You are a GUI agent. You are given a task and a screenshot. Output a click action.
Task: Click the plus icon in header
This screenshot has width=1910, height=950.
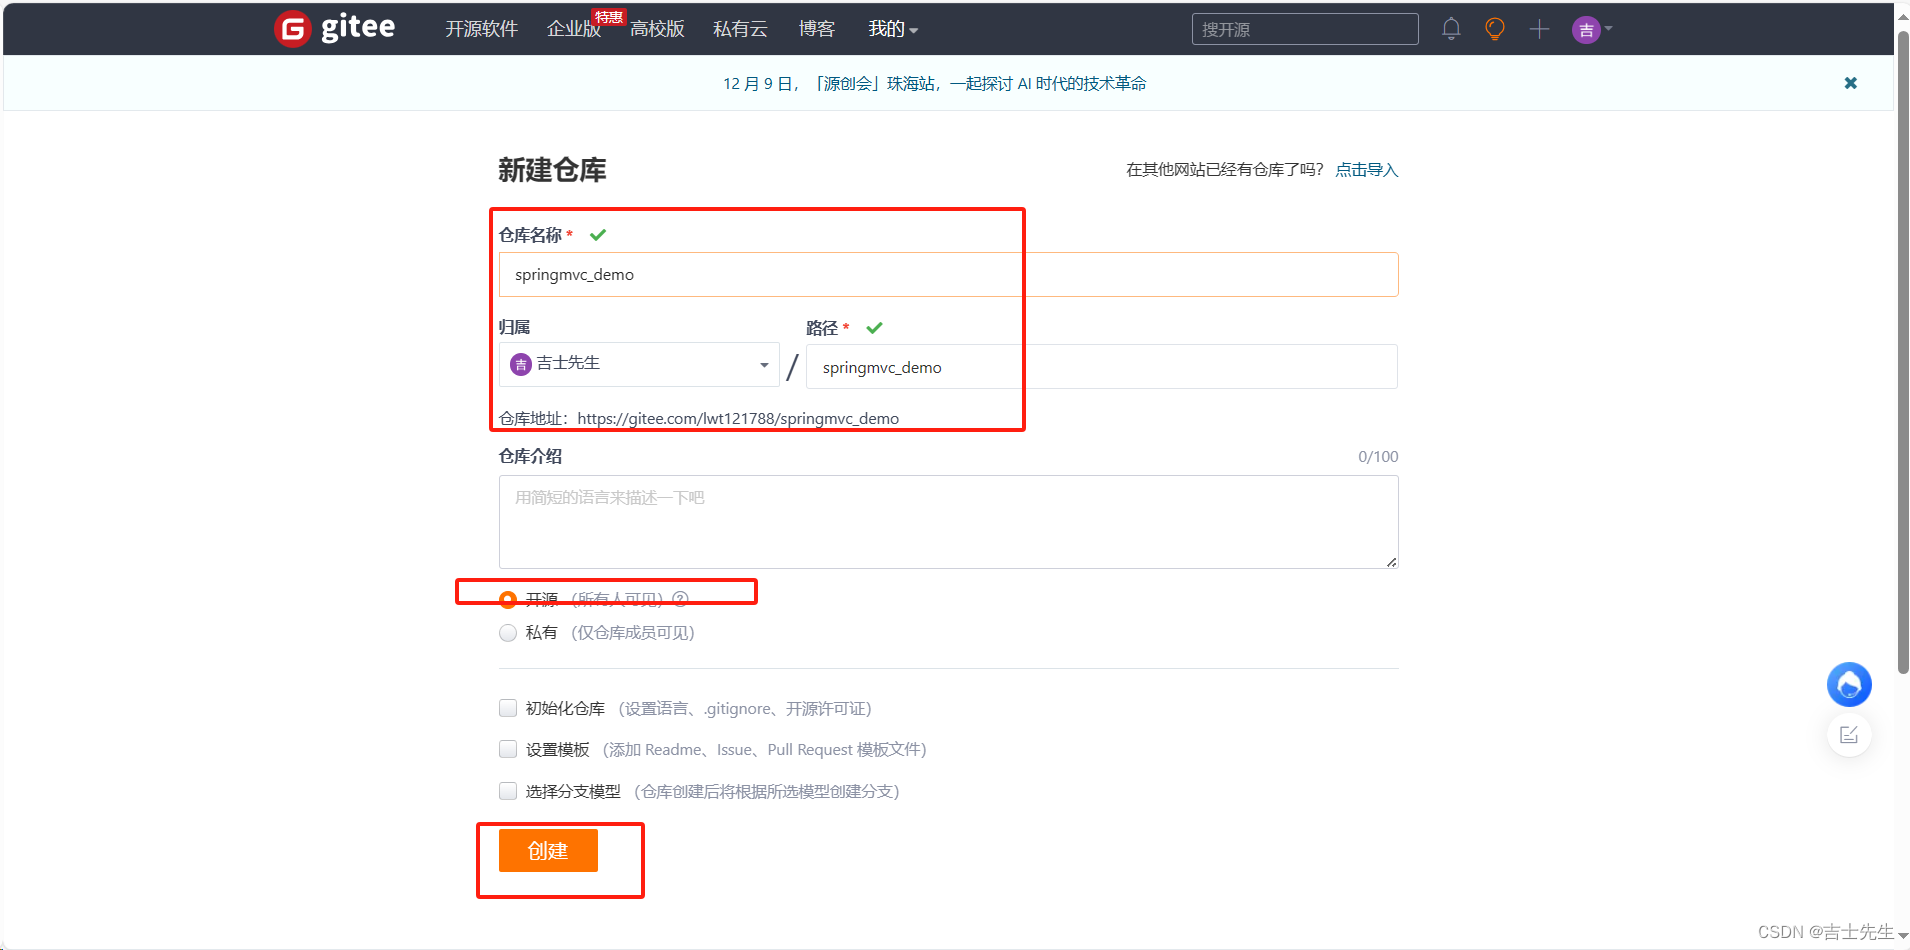tap(1539, 29)
